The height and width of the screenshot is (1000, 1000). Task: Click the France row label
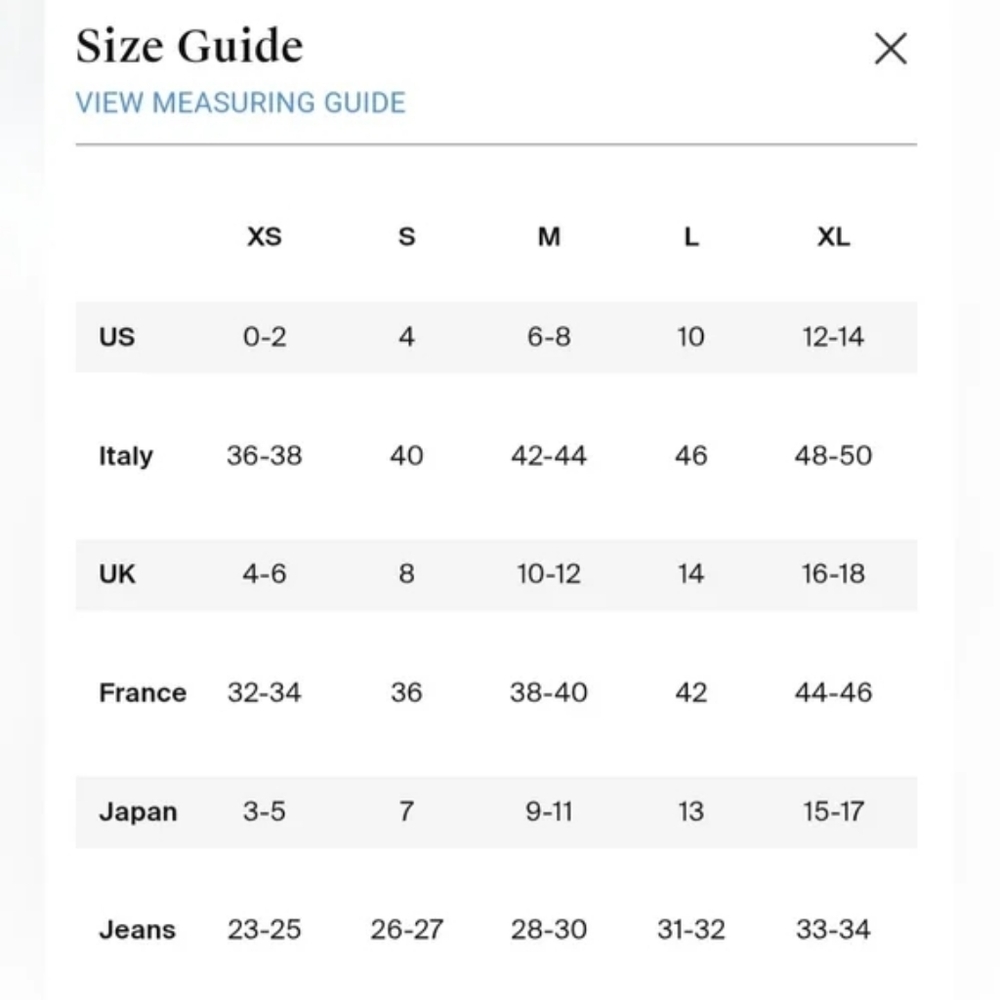tap(143, 693)
